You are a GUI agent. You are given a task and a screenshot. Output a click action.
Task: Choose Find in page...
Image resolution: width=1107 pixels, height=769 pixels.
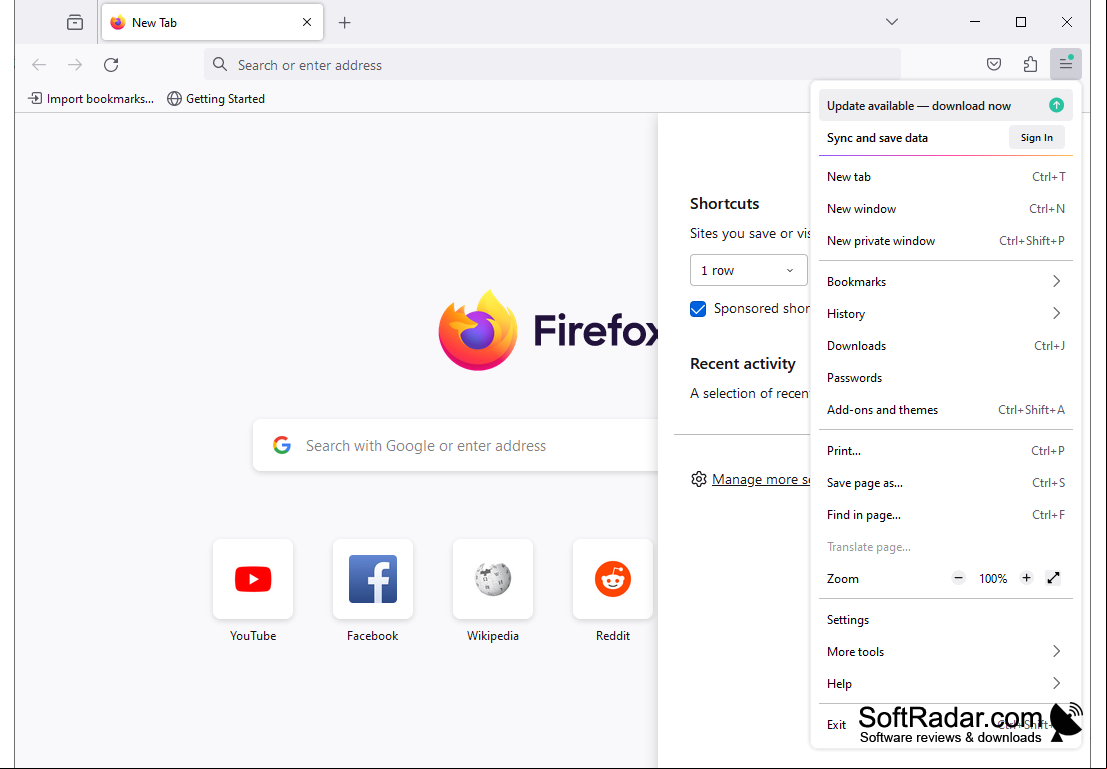pyautogui.click(x=945, y=515)
